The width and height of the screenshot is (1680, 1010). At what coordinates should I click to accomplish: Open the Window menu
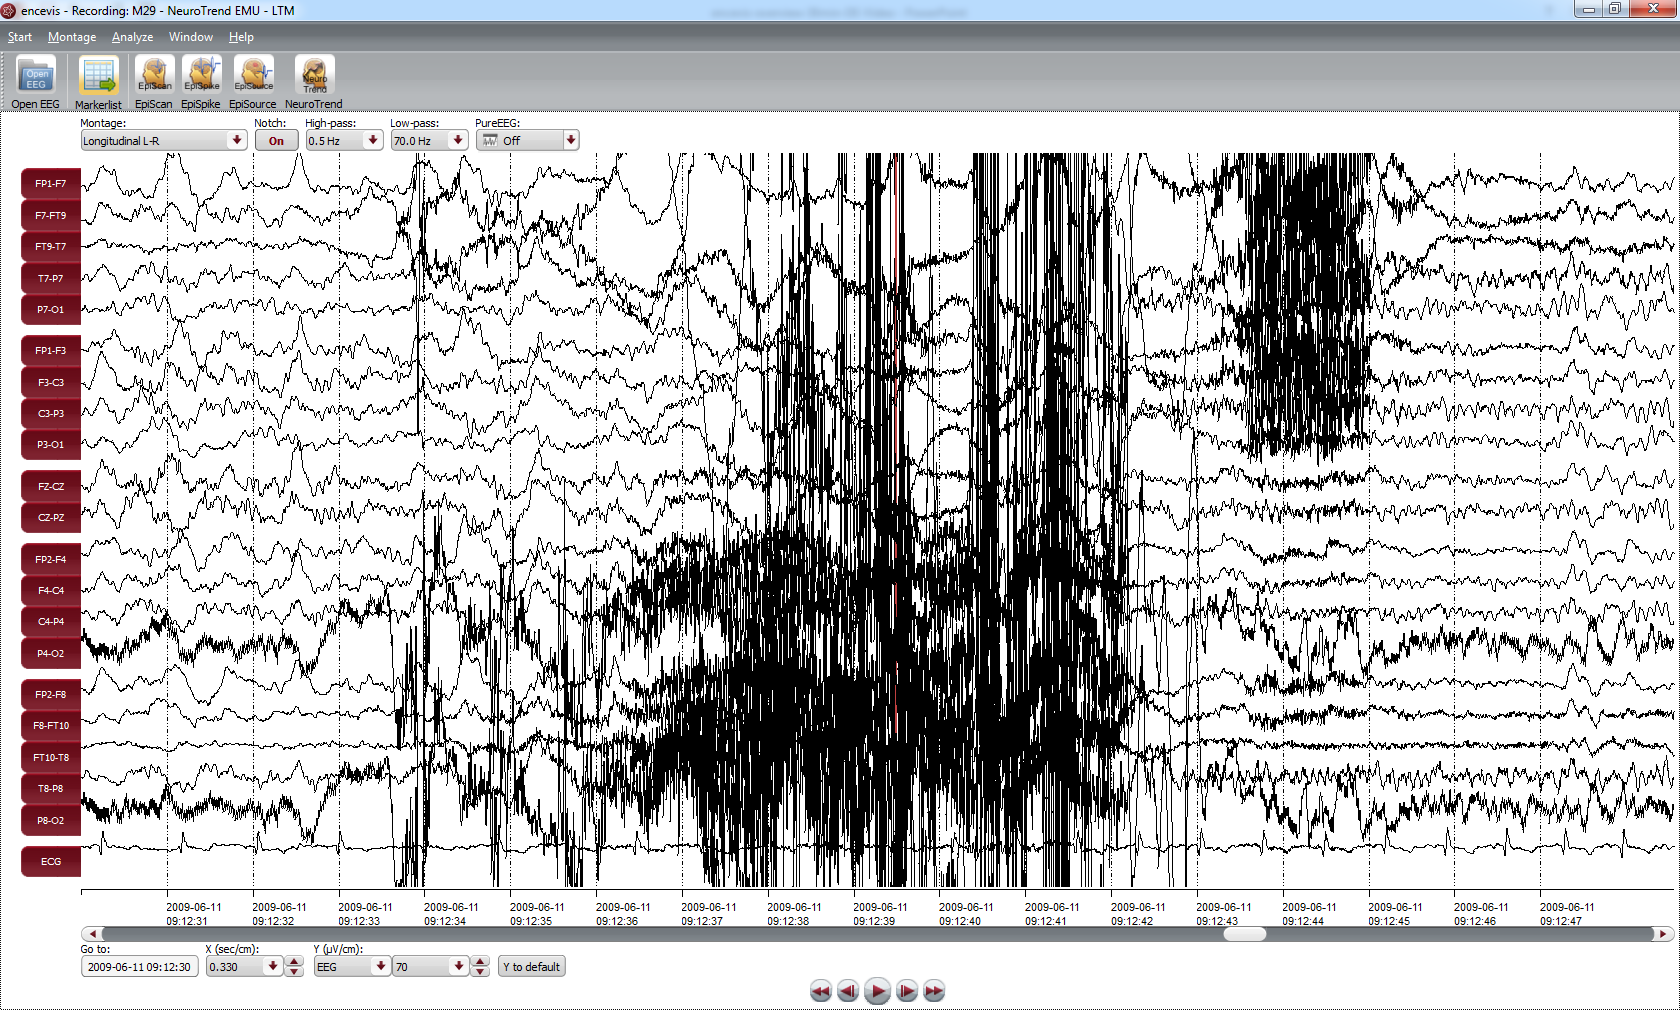pyautogui.click(x=190, y=37)
